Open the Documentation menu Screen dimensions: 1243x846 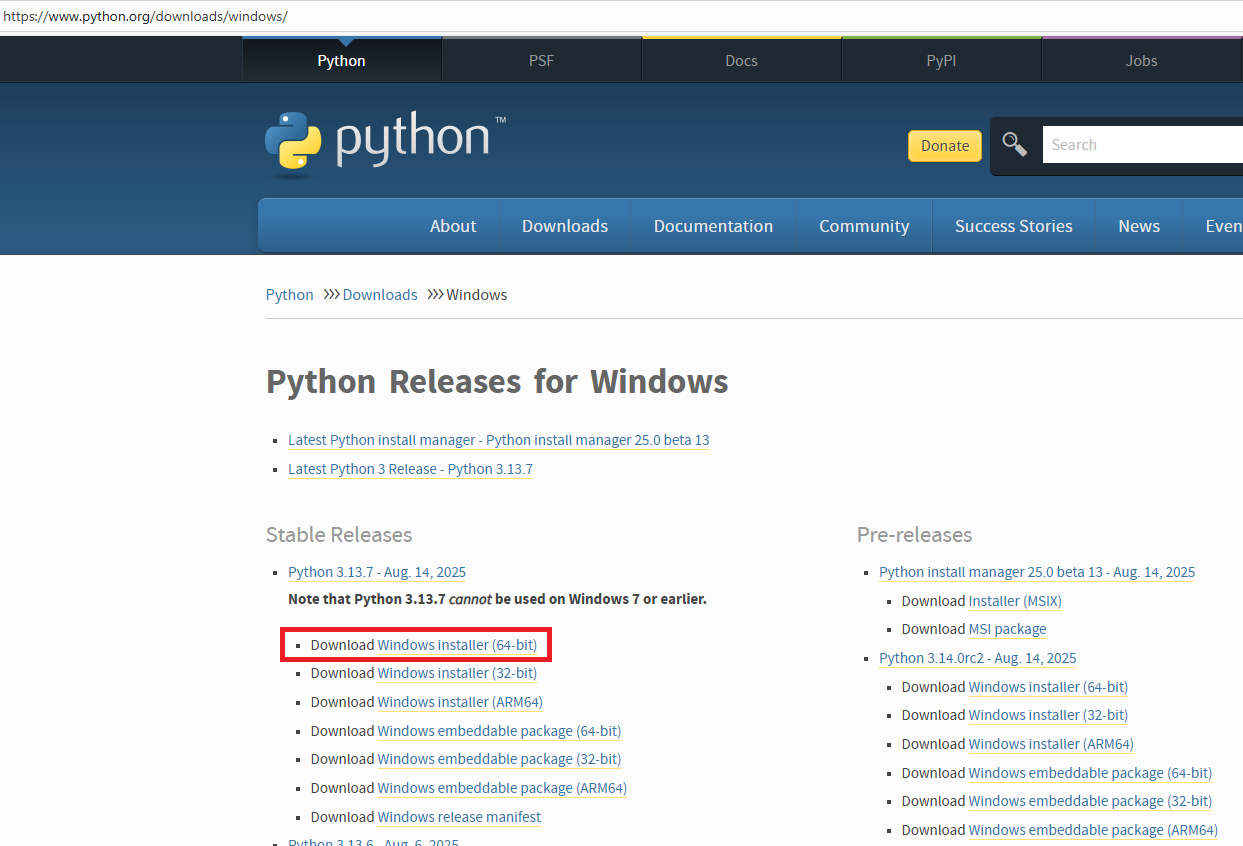[x=713, y=226]
